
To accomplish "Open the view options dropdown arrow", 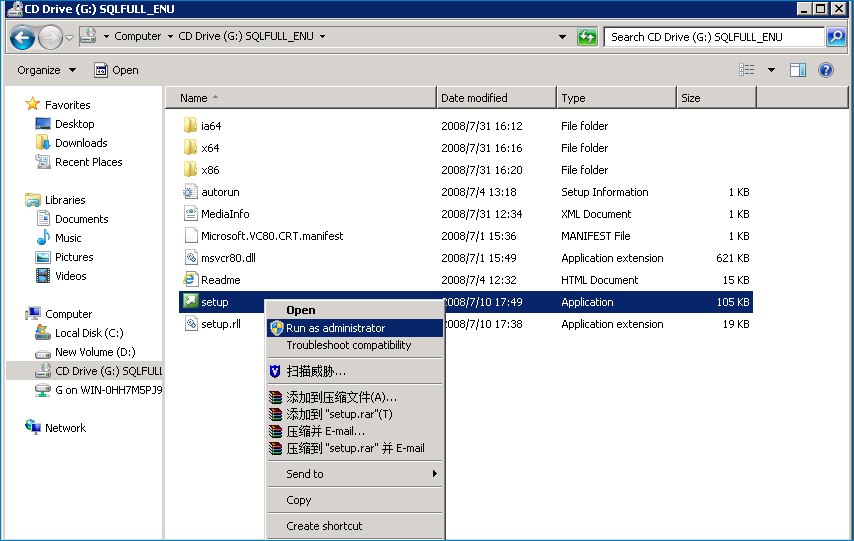I will (x=771, y=70).
